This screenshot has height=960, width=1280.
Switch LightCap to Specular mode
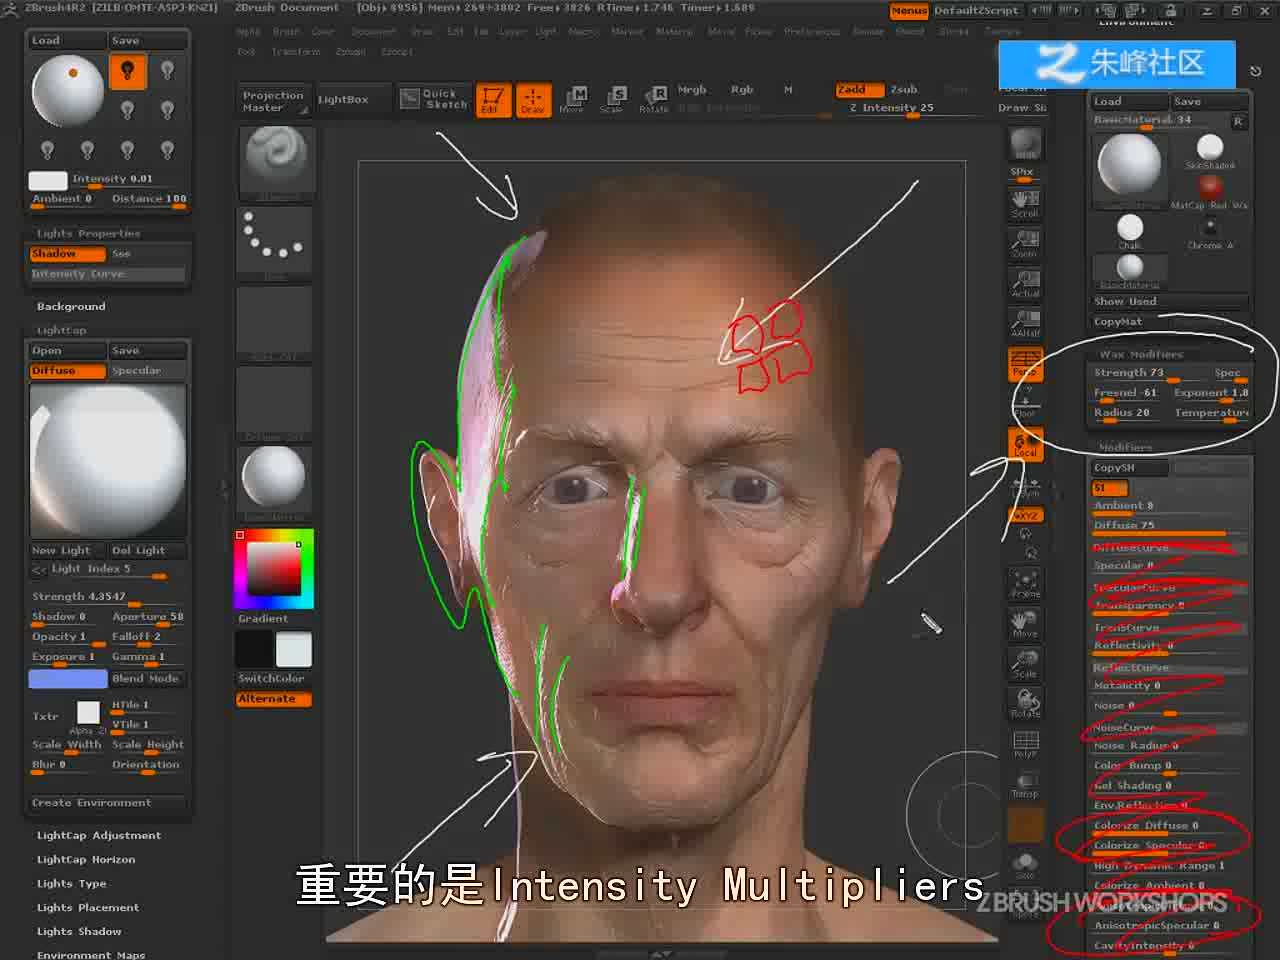click(x=147, y=371)
